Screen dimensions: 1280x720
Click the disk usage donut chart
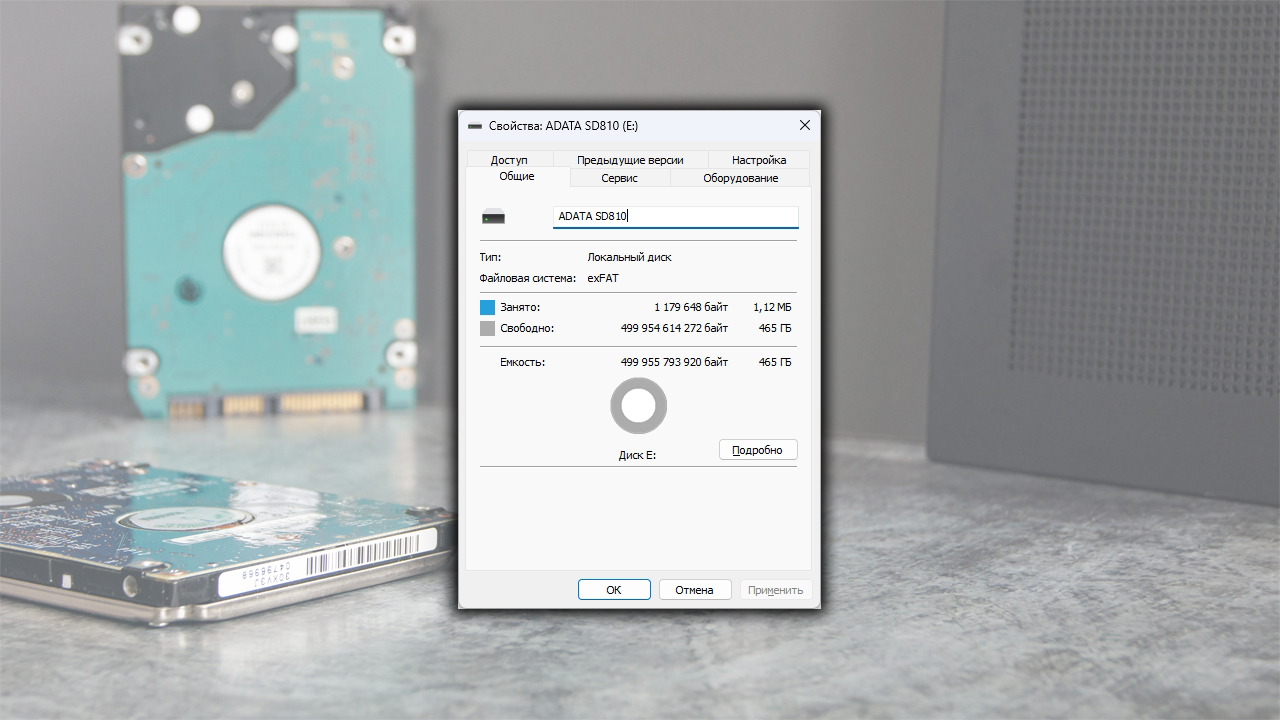pyautogui.click(x=638, y=406)
